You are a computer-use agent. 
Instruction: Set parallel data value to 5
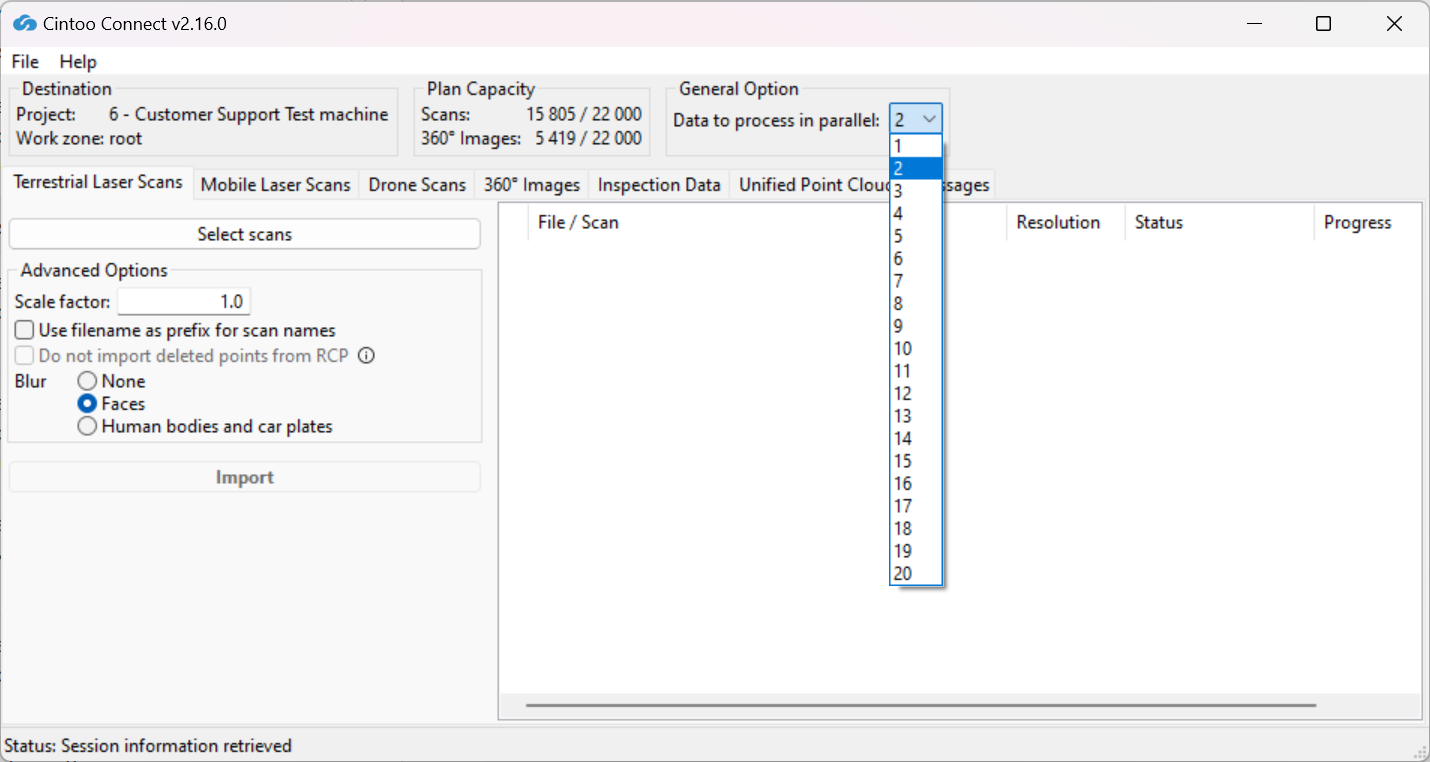(916, 236)
